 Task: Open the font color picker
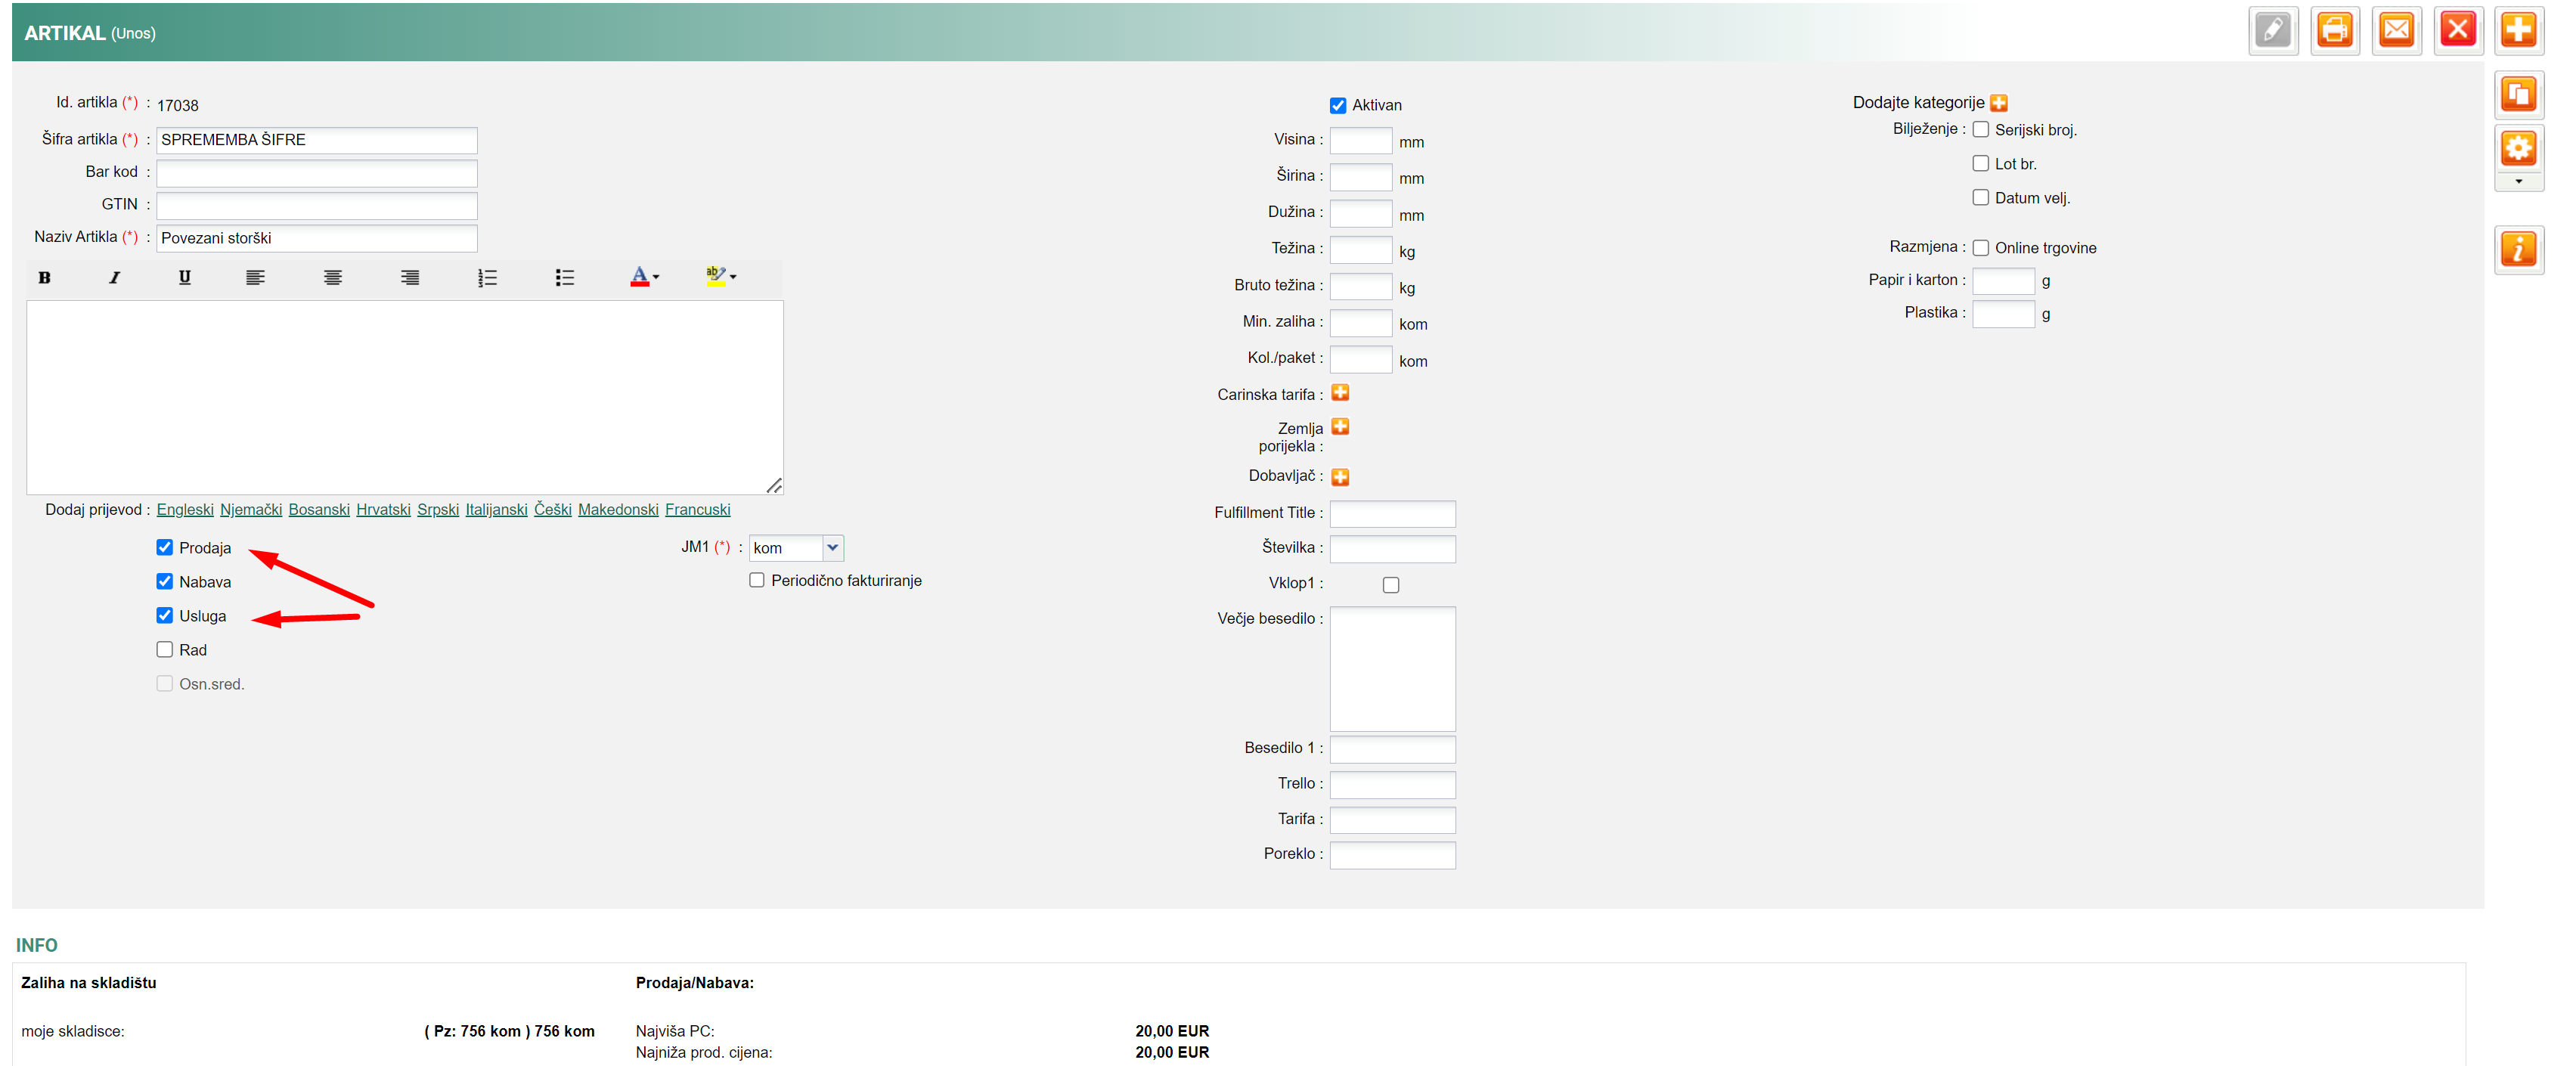point(643,277)
